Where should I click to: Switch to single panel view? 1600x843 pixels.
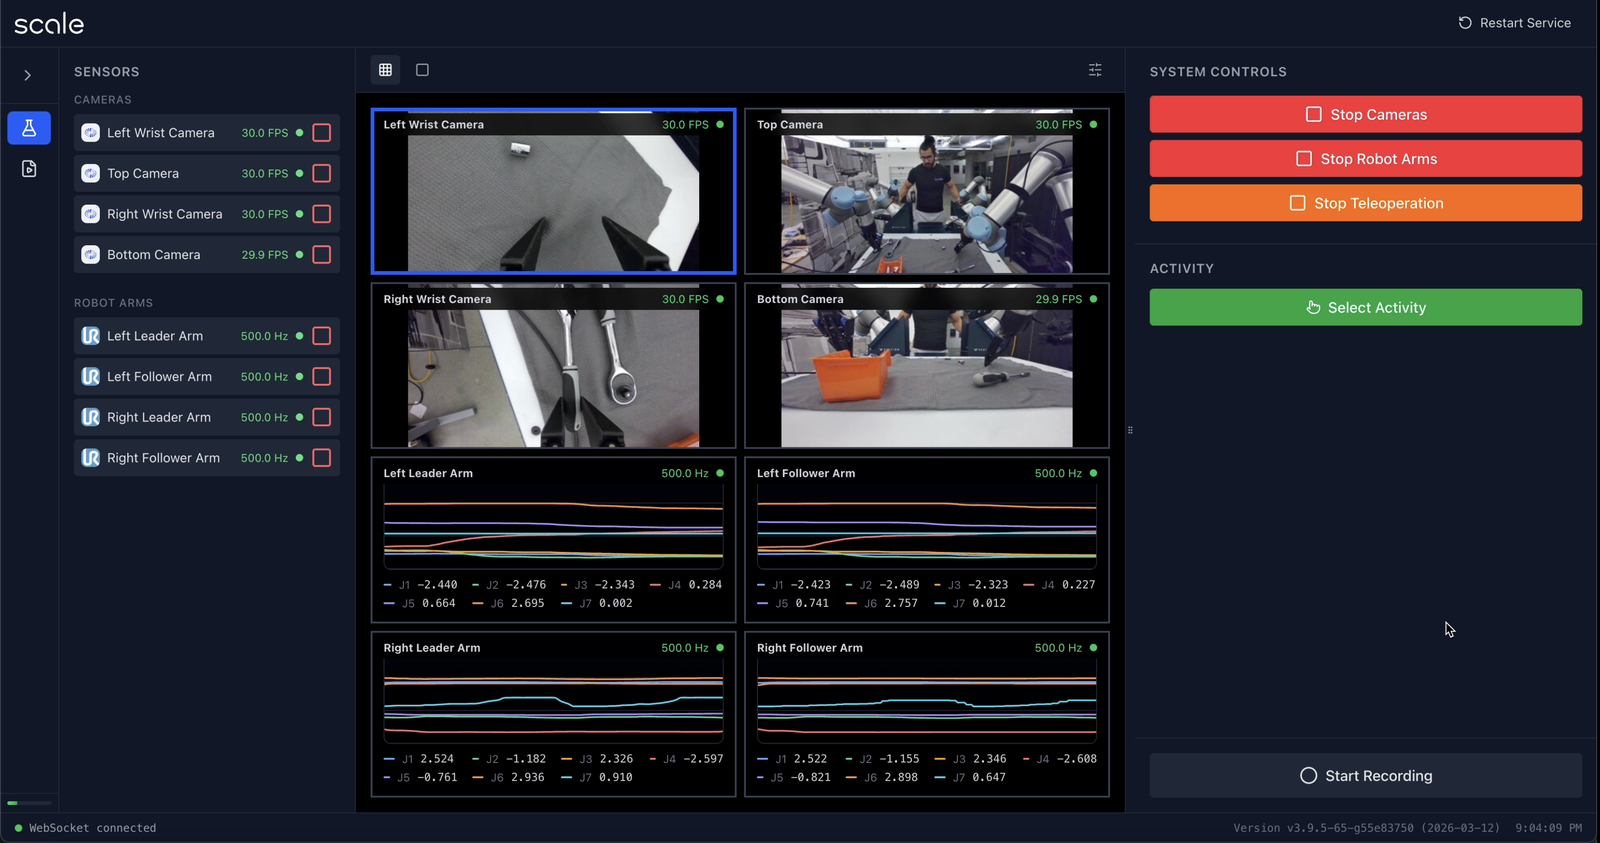(x=422, y=70)
